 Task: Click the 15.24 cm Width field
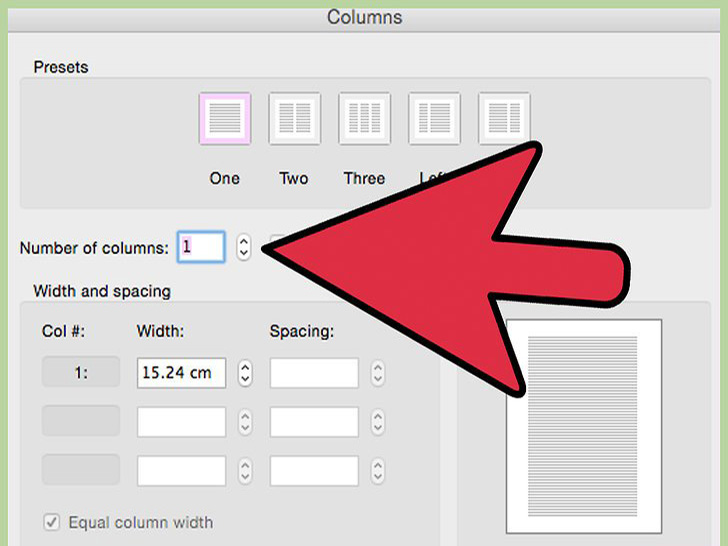pyautogui.click(x=181, y=373)
